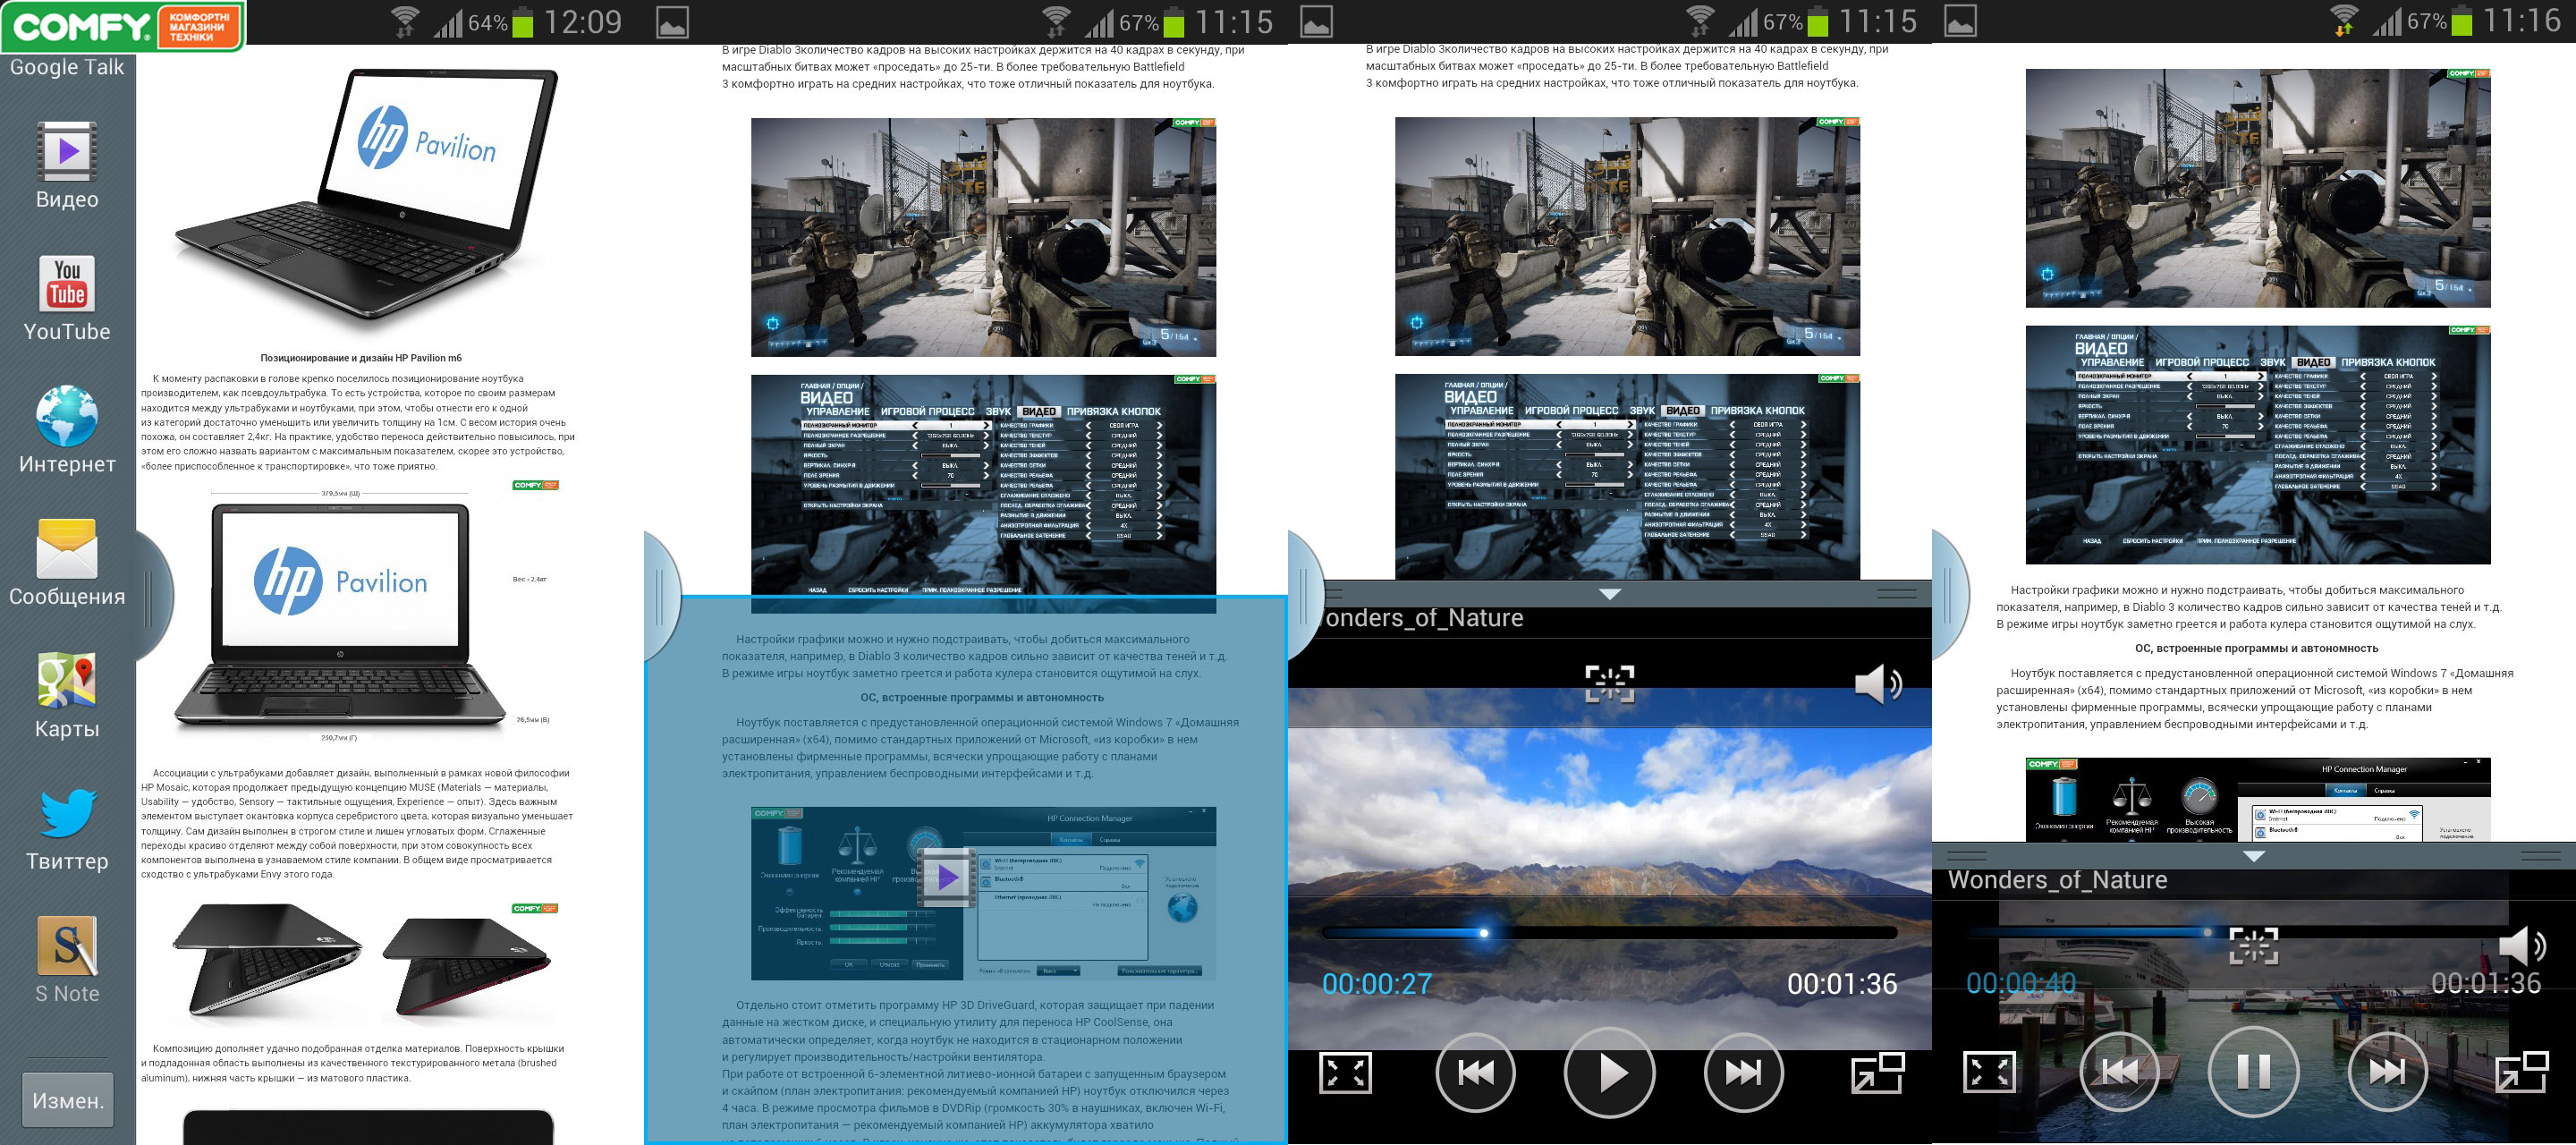Tap heading "Позиционирование и дизайн HP Pavilion m6"
Screen dimensions: 2576x1145
click(361, 358)
